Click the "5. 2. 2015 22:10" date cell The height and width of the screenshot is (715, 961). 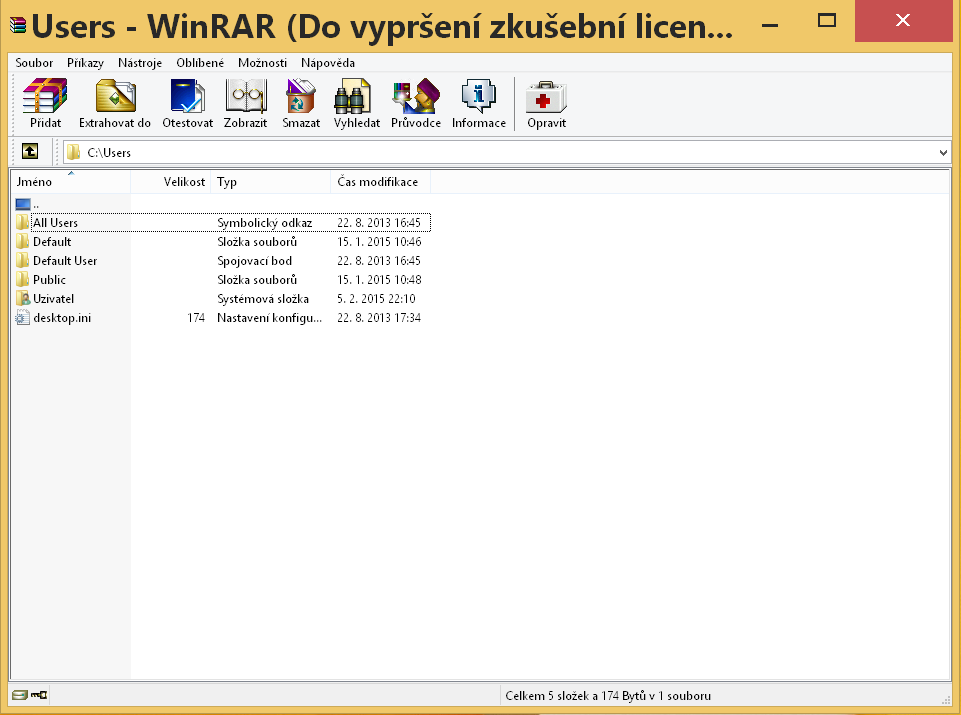pyautogui.click(x=376, y=298)
